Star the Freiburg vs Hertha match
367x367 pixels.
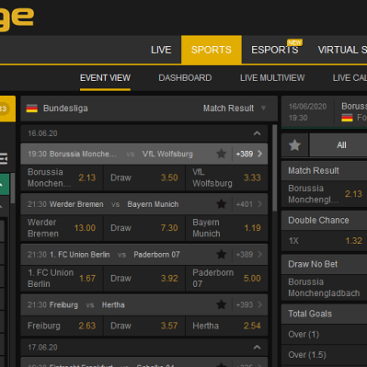[x=221, y=304]
